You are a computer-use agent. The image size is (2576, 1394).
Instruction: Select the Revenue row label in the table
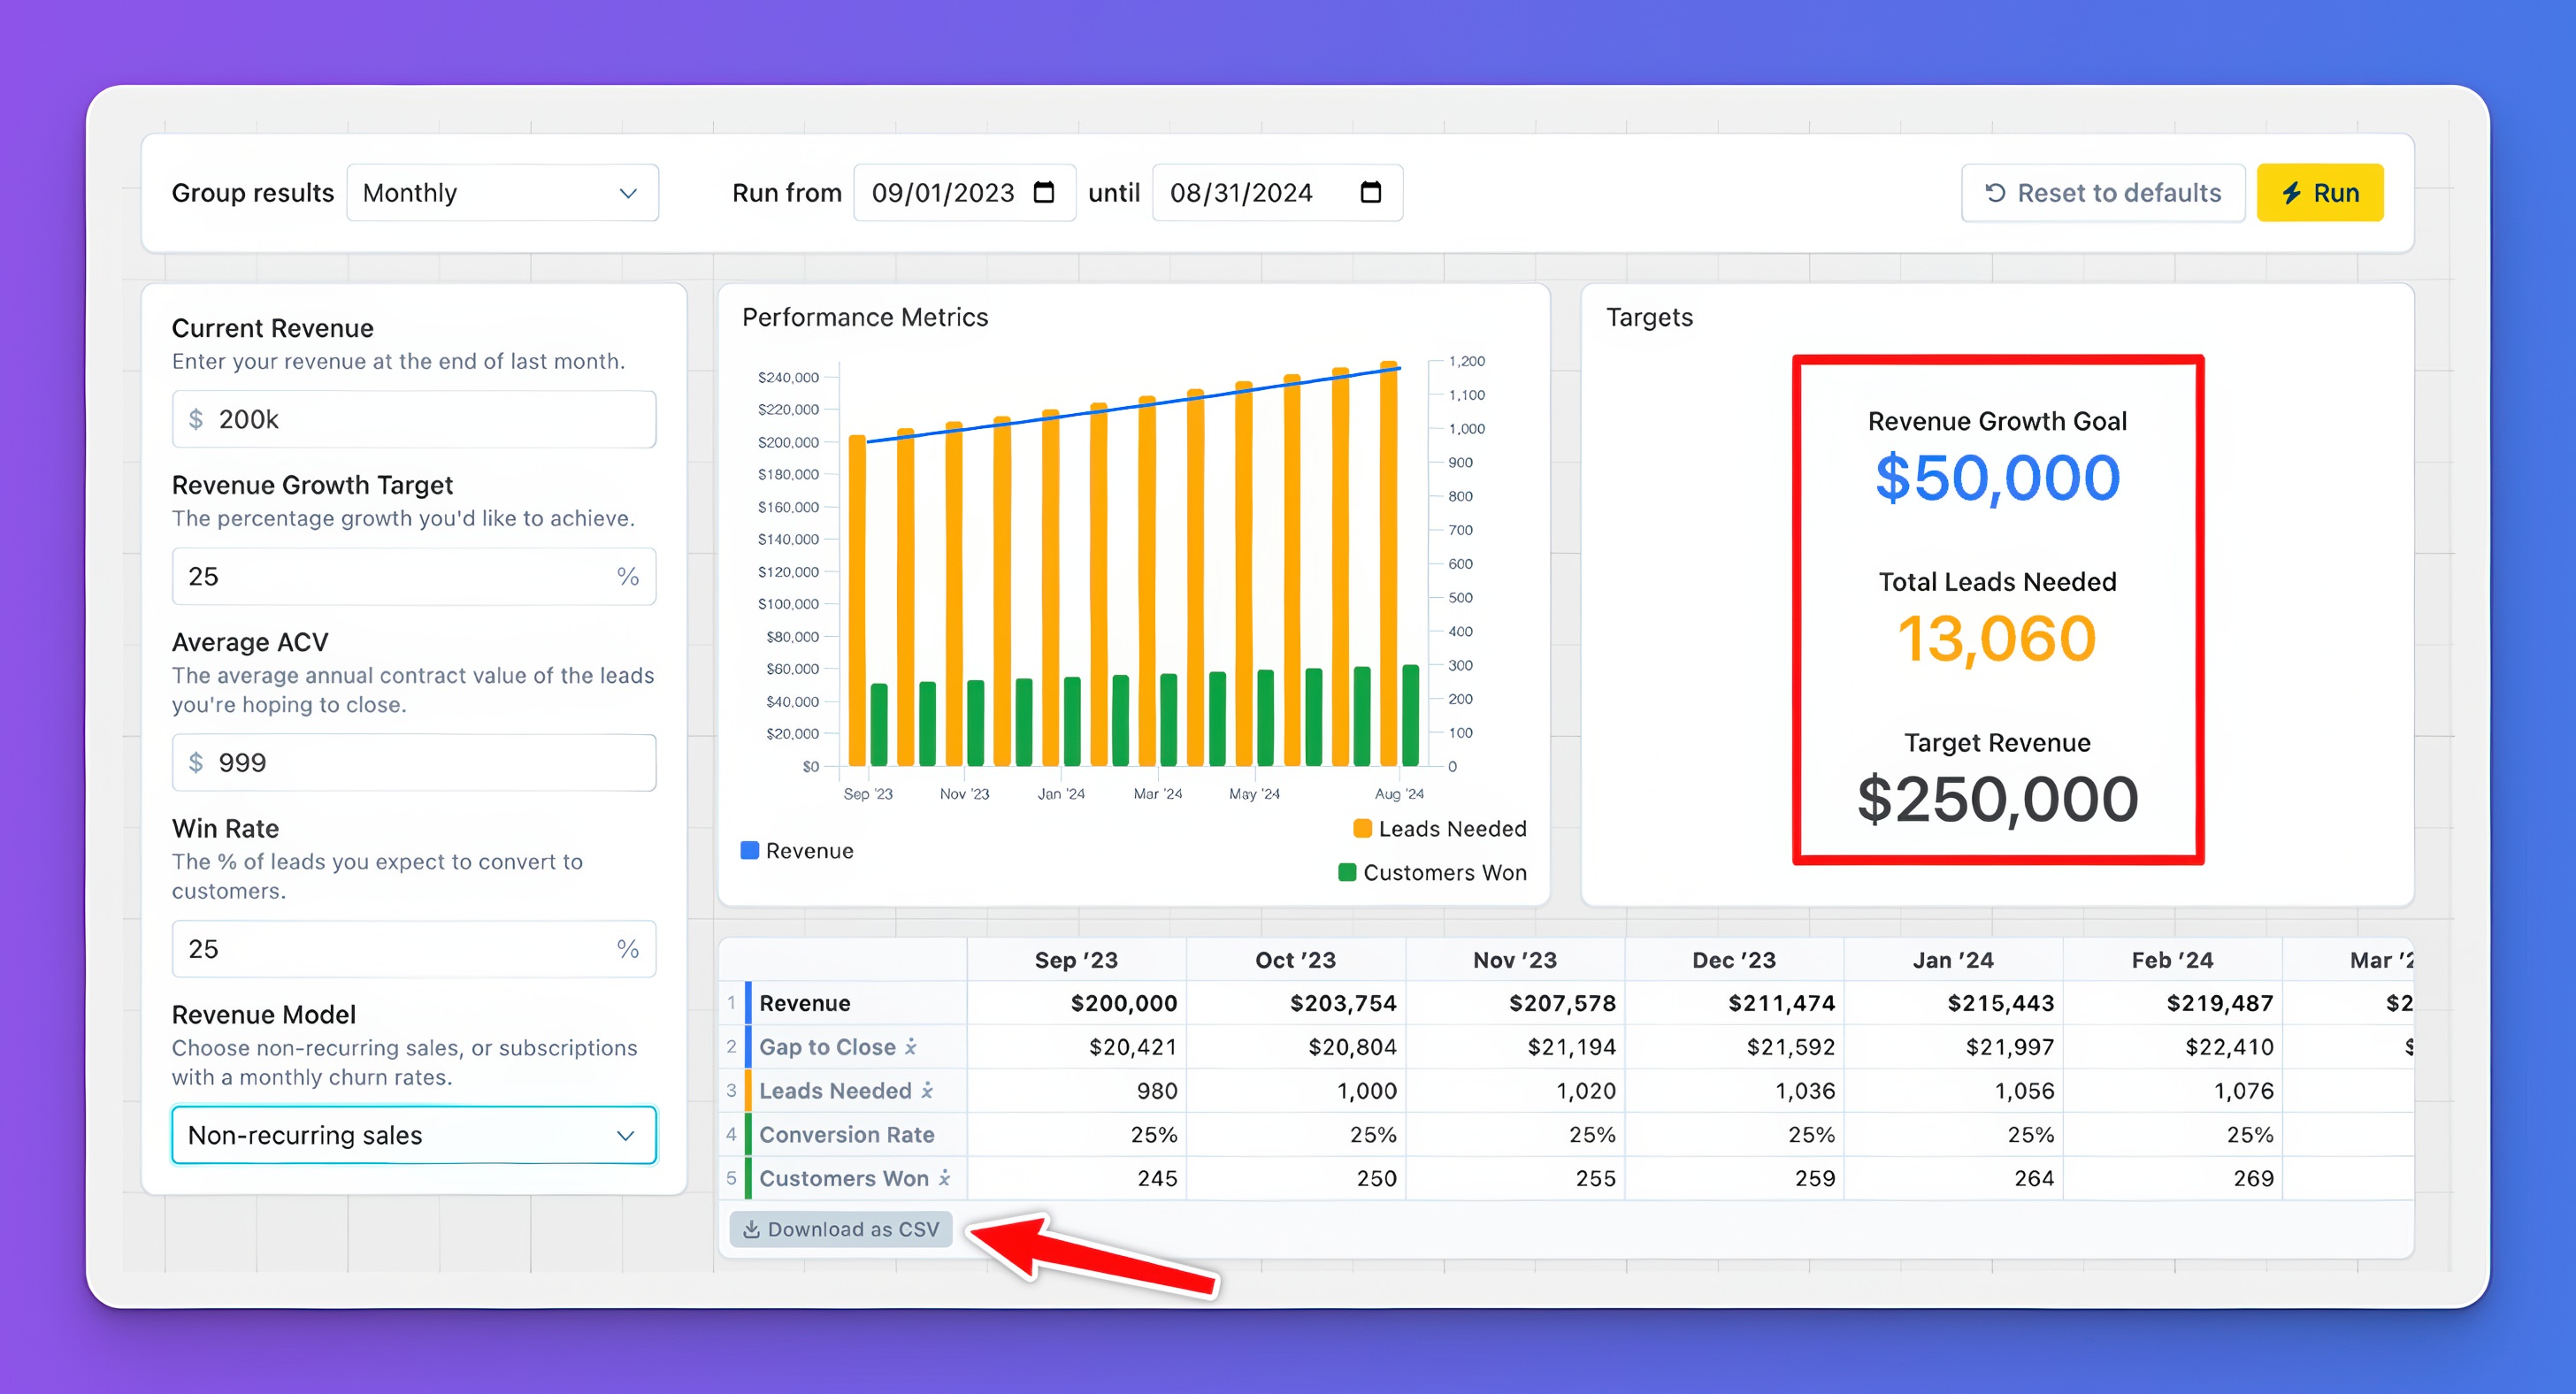[x=804, y=1003]
